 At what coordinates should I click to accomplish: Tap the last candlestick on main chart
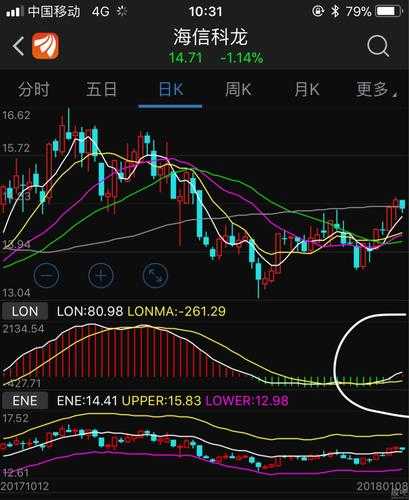(402, 204)
